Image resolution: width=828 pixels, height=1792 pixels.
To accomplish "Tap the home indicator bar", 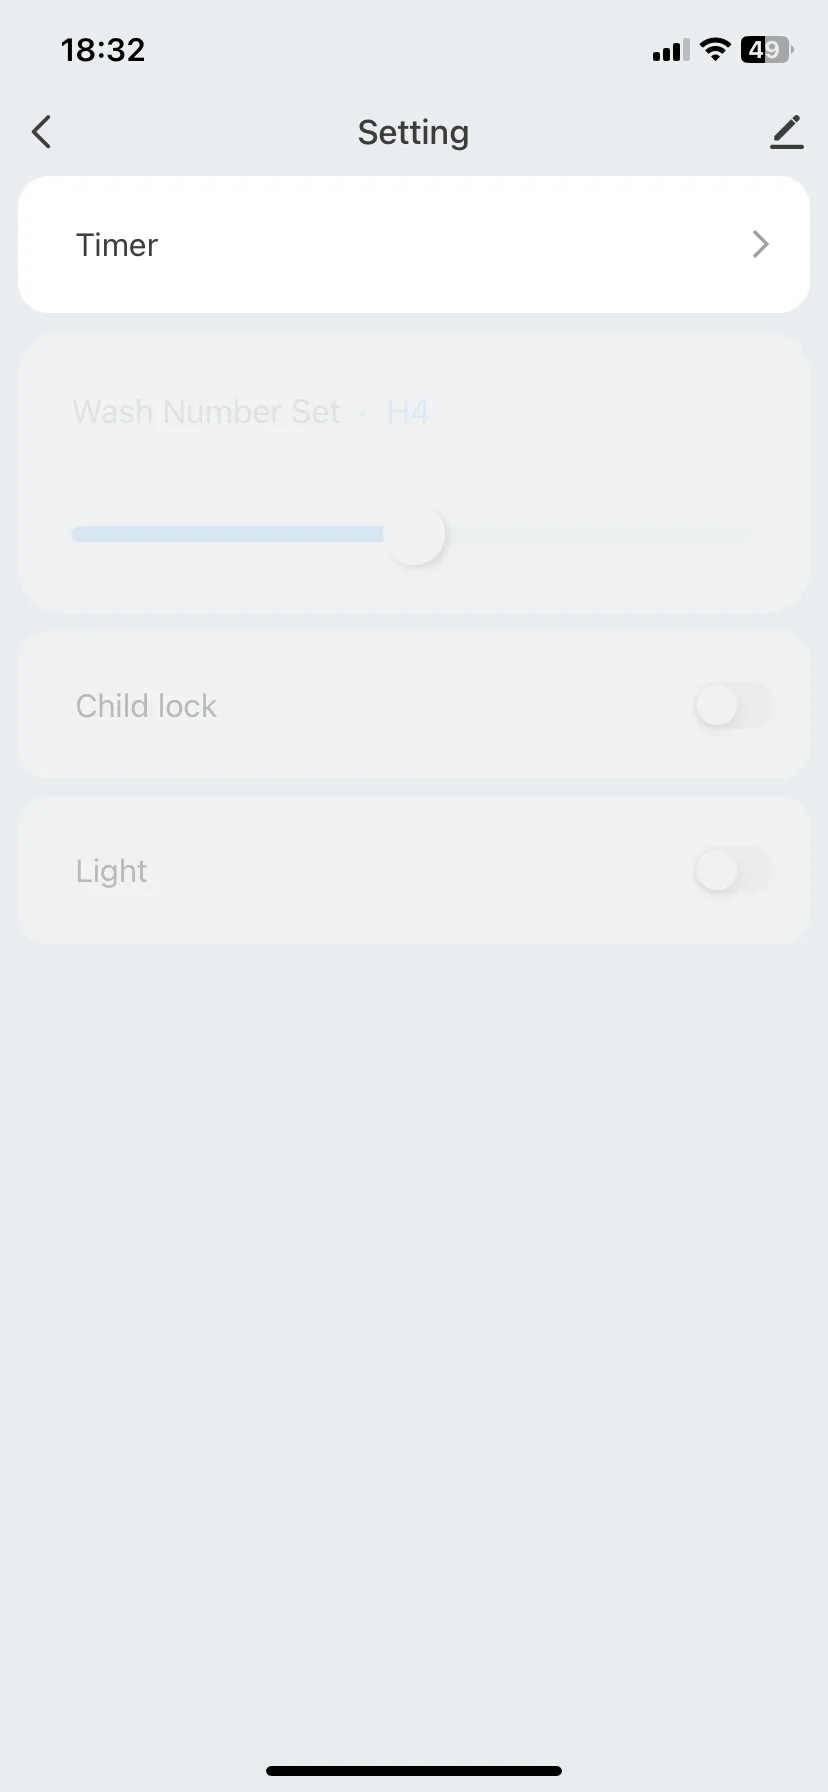I will pos(414,1771).
